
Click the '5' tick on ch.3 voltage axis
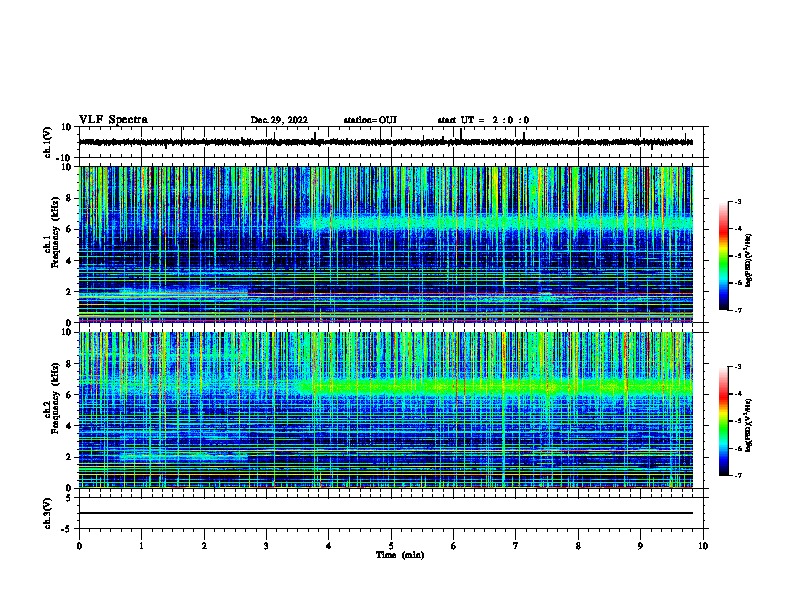tap(69, 497)
